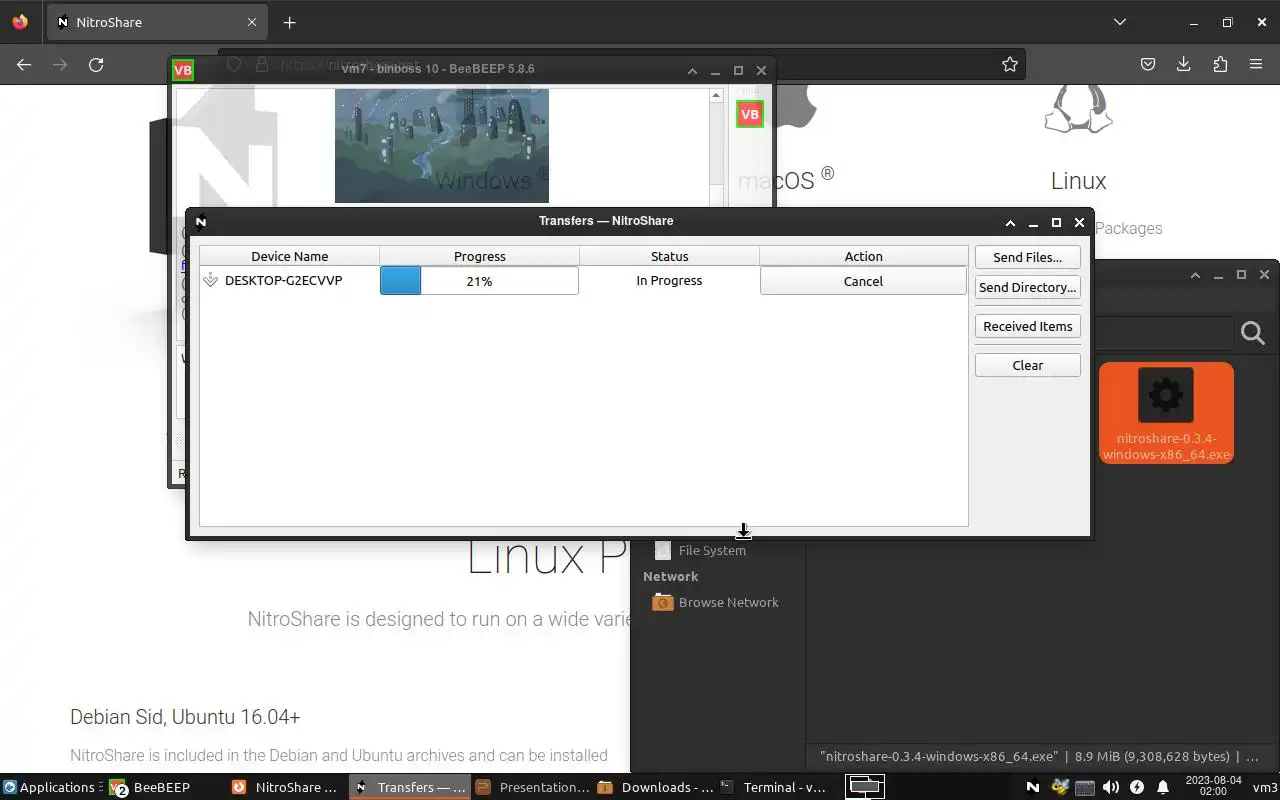Switch to the NitroShare browser tab
The height and width of the screenshot is (800, 1280).
155,22
